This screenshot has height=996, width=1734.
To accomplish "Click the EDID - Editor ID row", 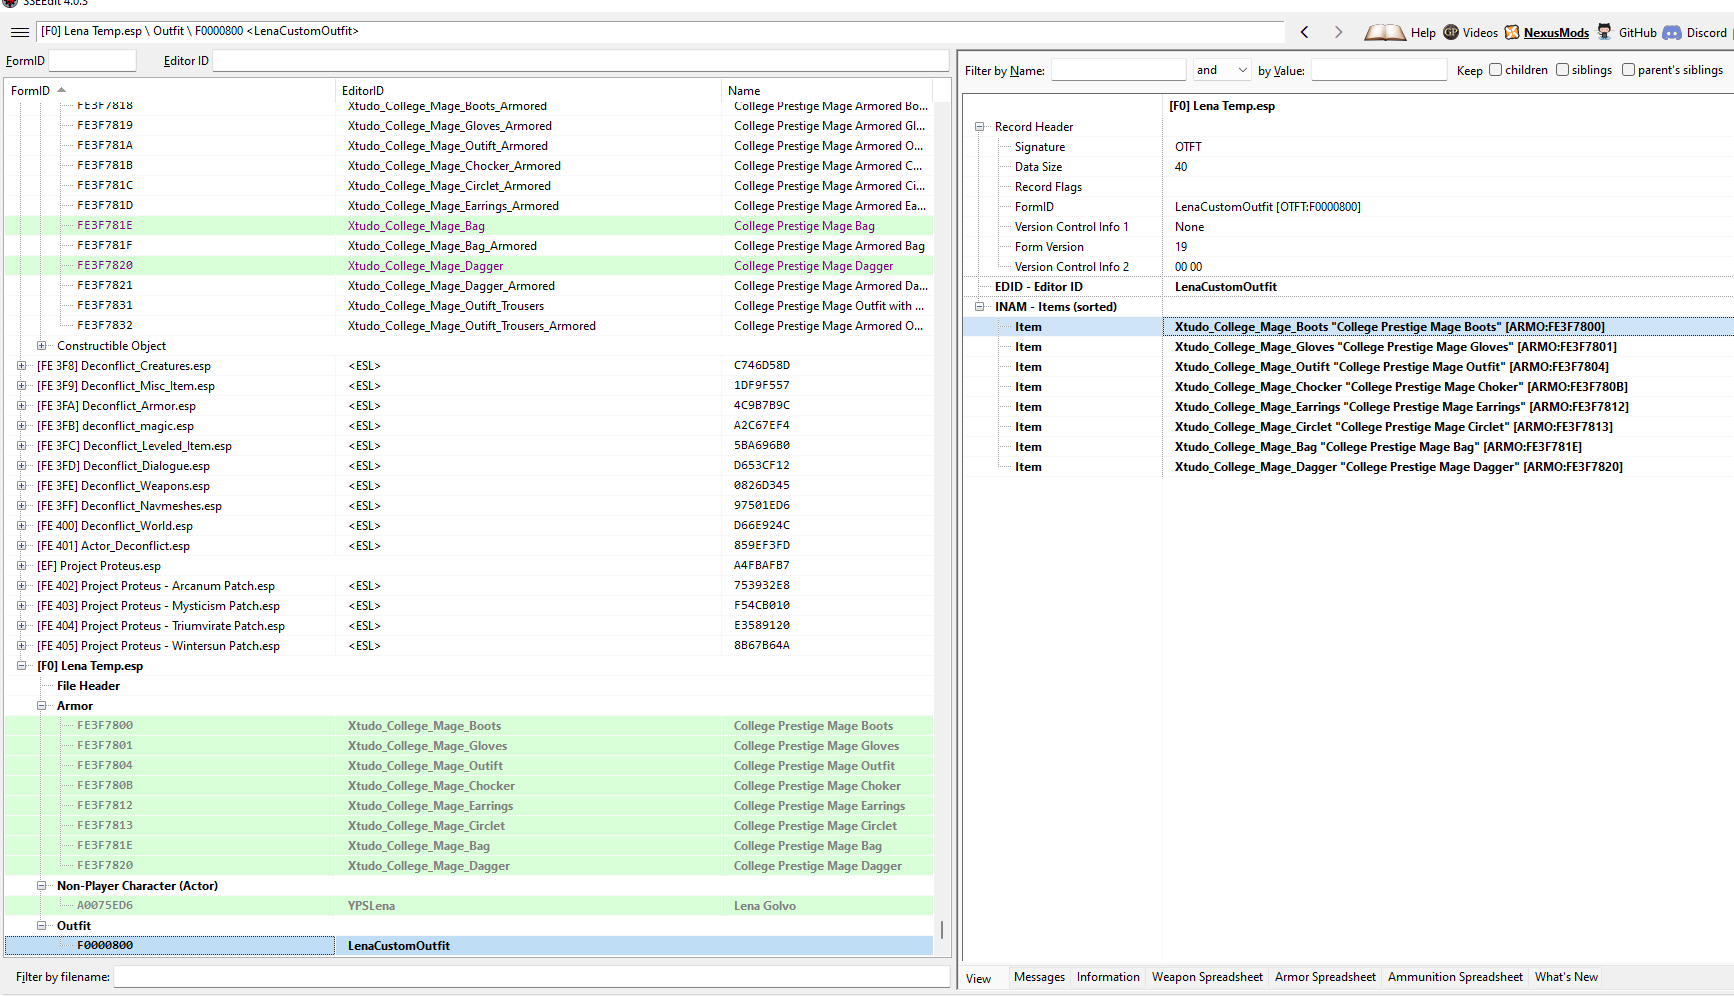I will pyautogui.click(x=1348, y=287).
